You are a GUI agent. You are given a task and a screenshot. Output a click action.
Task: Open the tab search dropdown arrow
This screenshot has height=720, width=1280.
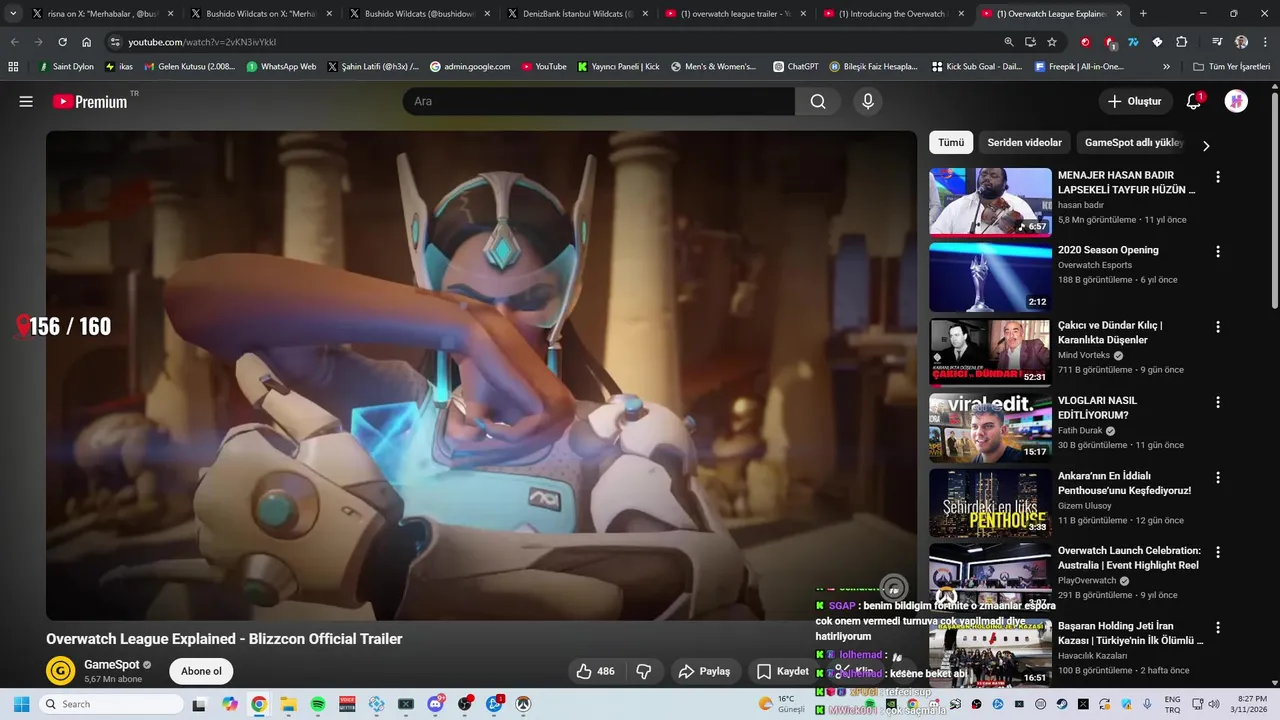tap(13, 13)
